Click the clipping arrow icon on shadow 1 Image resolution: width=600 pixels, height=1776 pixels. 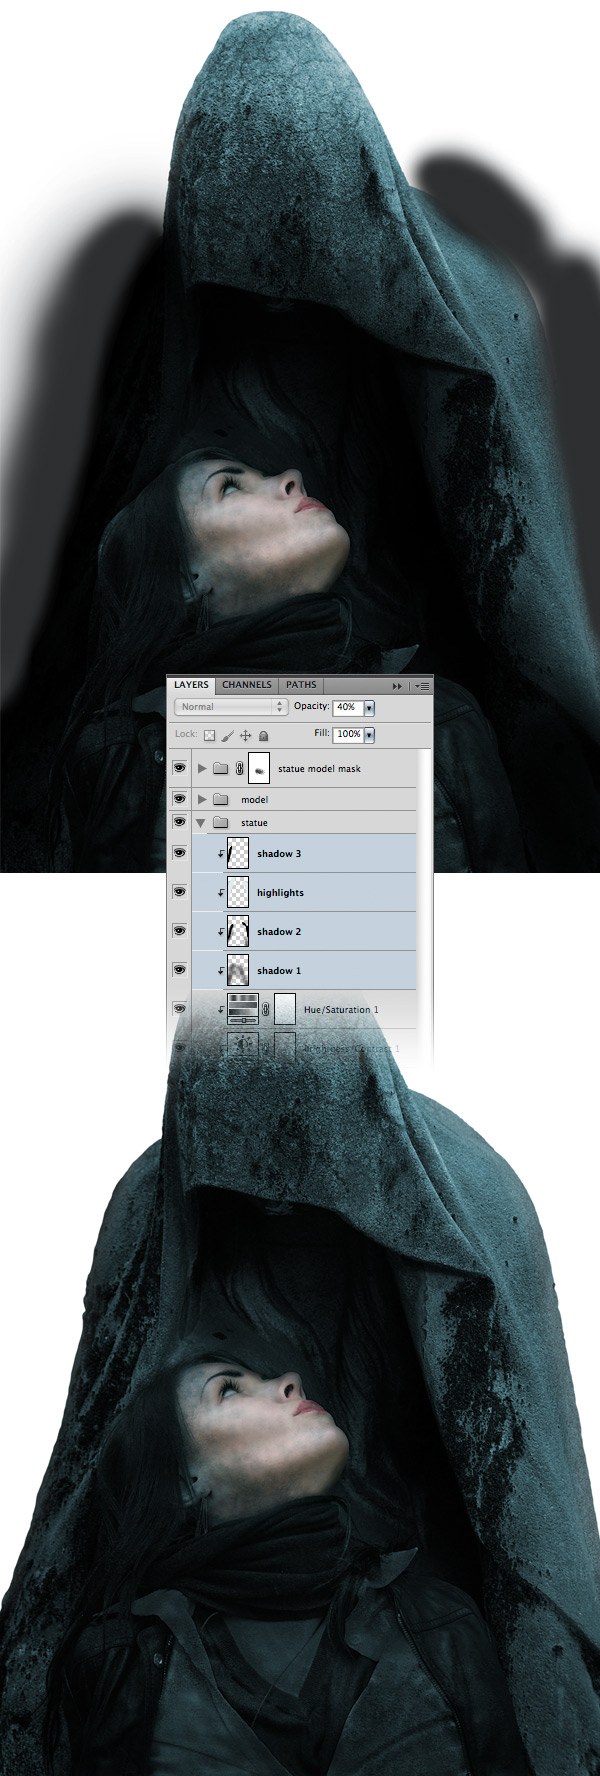222,971
